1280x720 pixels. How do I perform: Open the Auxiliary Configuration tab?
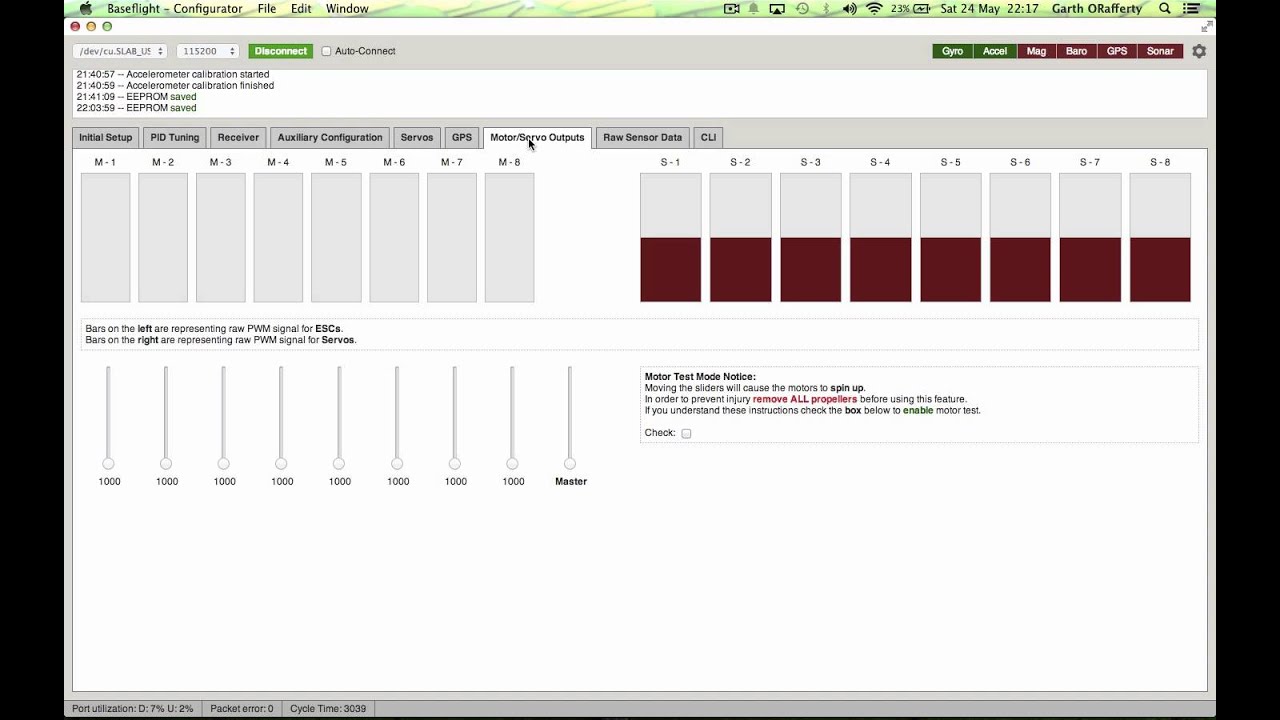pyautogui.click(x=330, y=137)
